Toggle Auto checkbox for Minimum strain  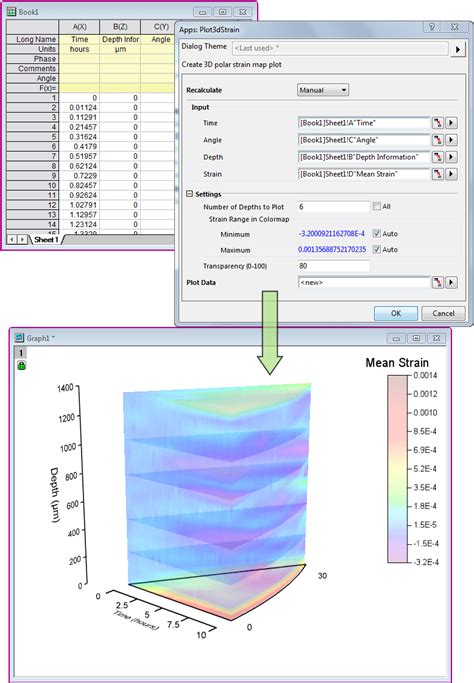point(377,234)
